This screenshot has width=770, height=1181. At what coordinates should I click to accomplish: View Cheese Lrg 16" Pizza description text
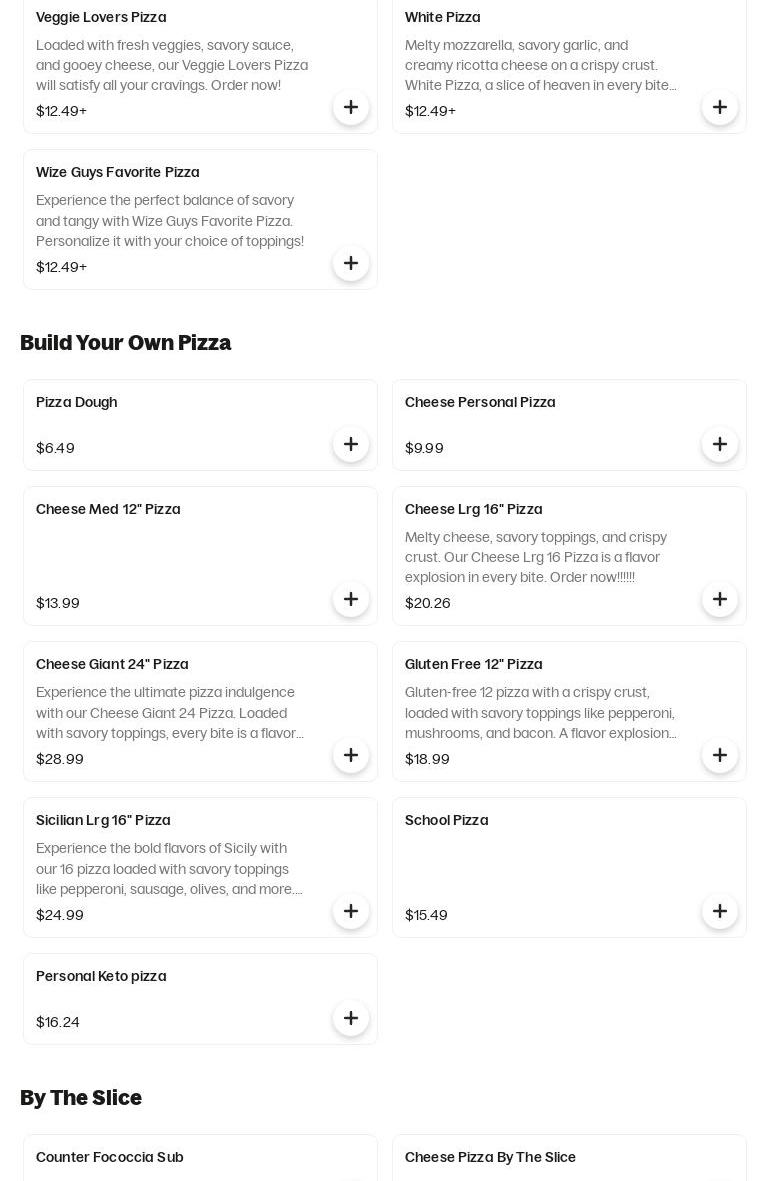[536, 557]
